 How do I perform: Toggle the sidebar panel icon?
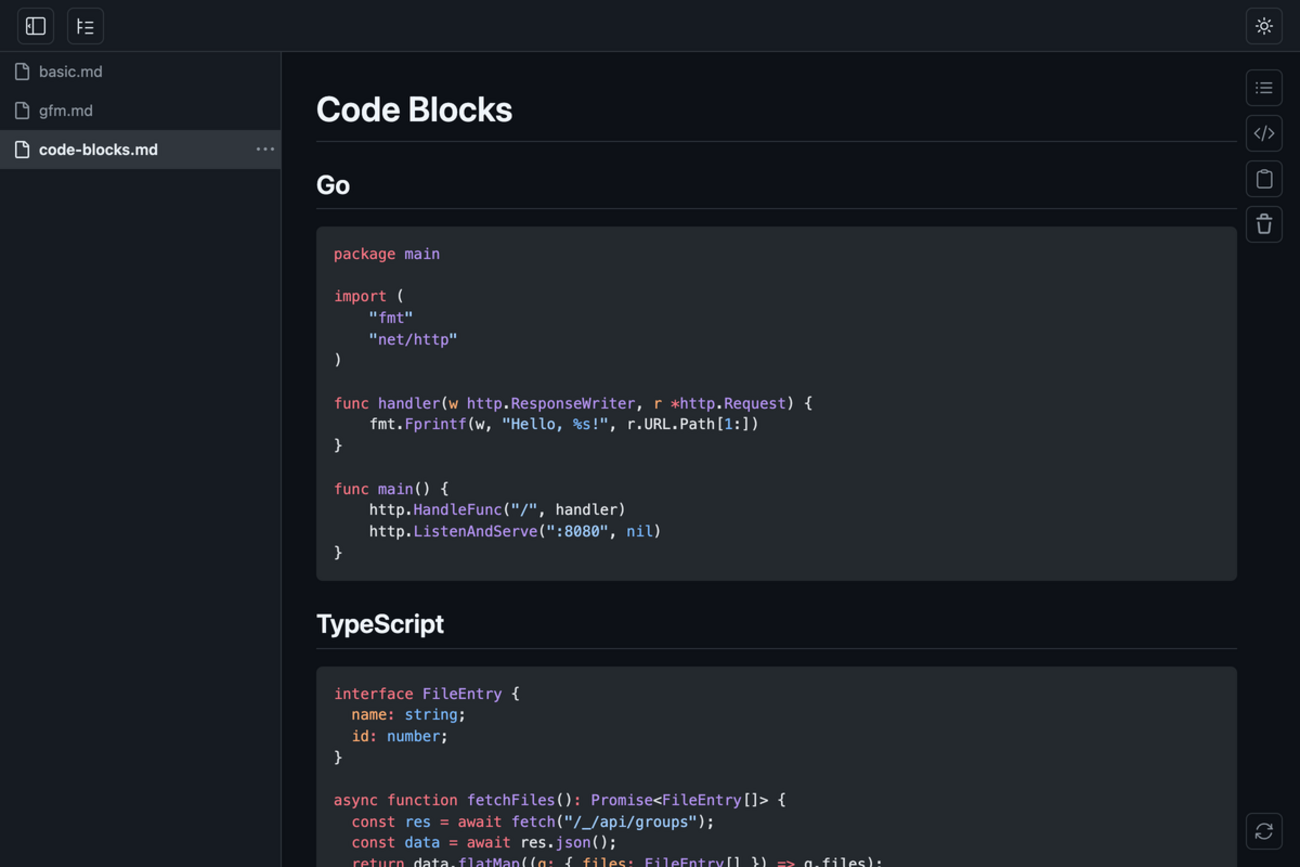click(x=36, y=26)
